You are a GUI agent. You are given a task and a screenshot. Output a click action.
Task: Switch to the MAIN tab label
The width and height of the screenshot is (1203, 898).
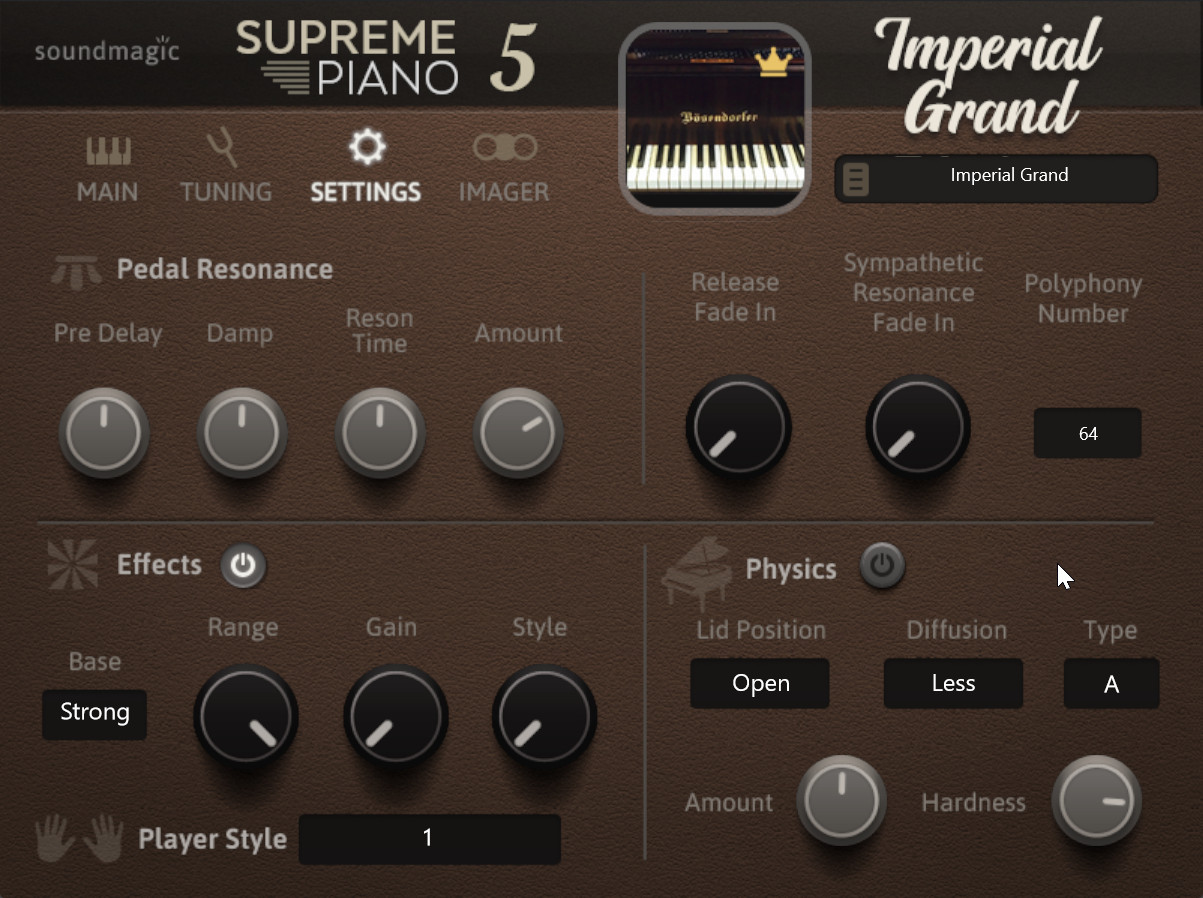click(x=108, y=192)
